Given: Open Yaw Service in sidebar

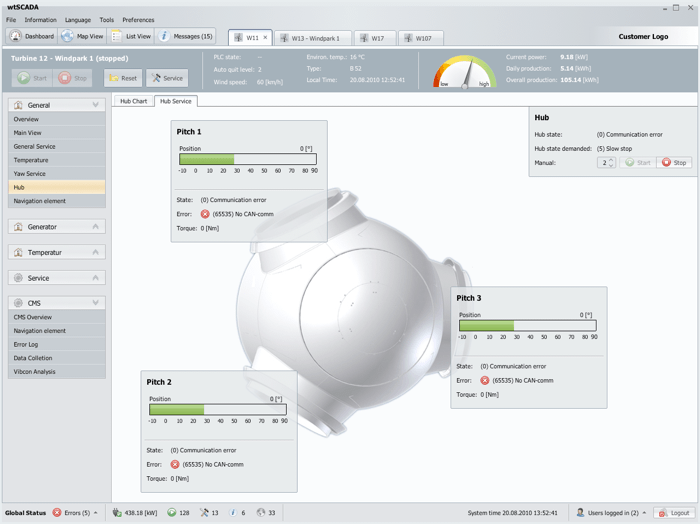Looking at the screenshot, I should pos(57,174).
